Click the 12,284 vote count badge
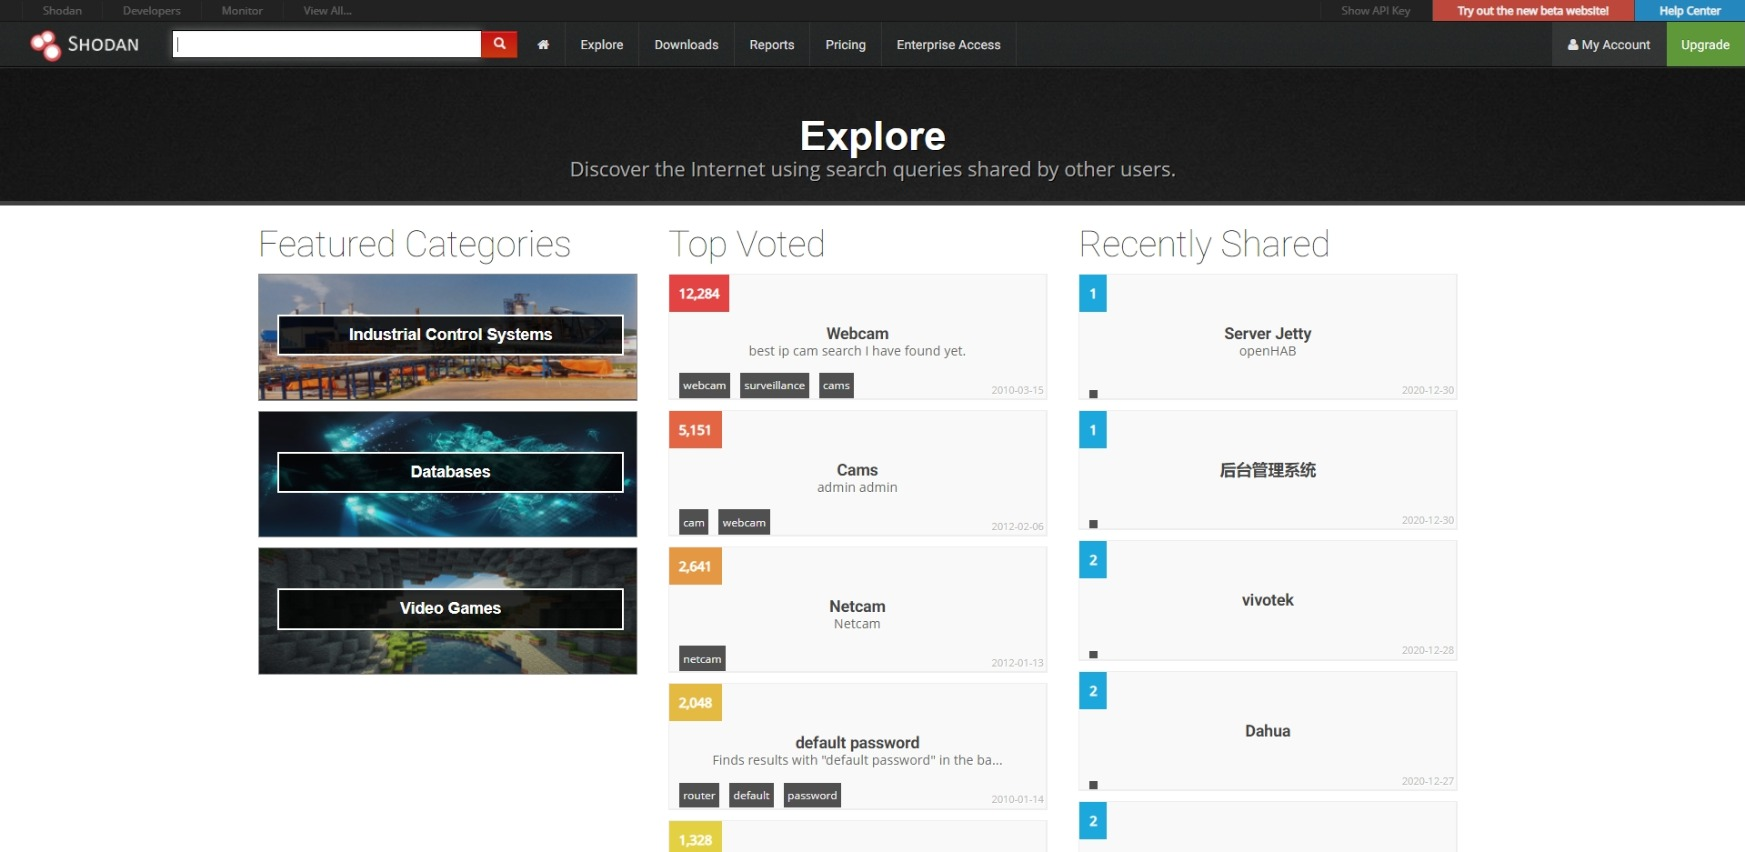Screen dimensions: 1745x852 (x=699, y=294)
